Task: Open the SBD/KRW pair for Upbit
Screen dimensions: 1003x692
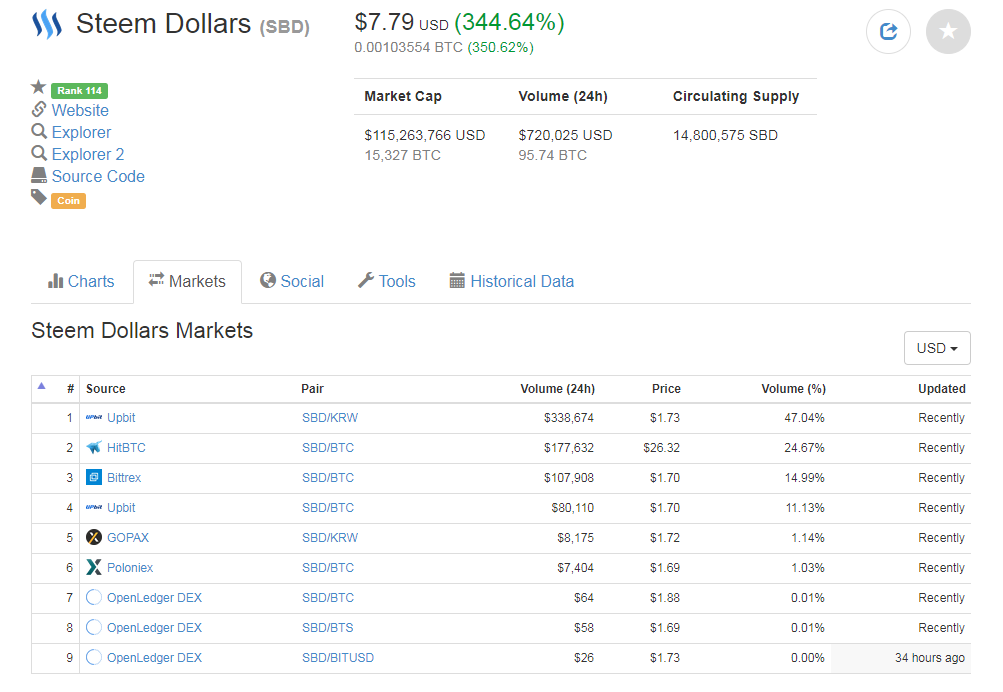Action: pos(330,418)
